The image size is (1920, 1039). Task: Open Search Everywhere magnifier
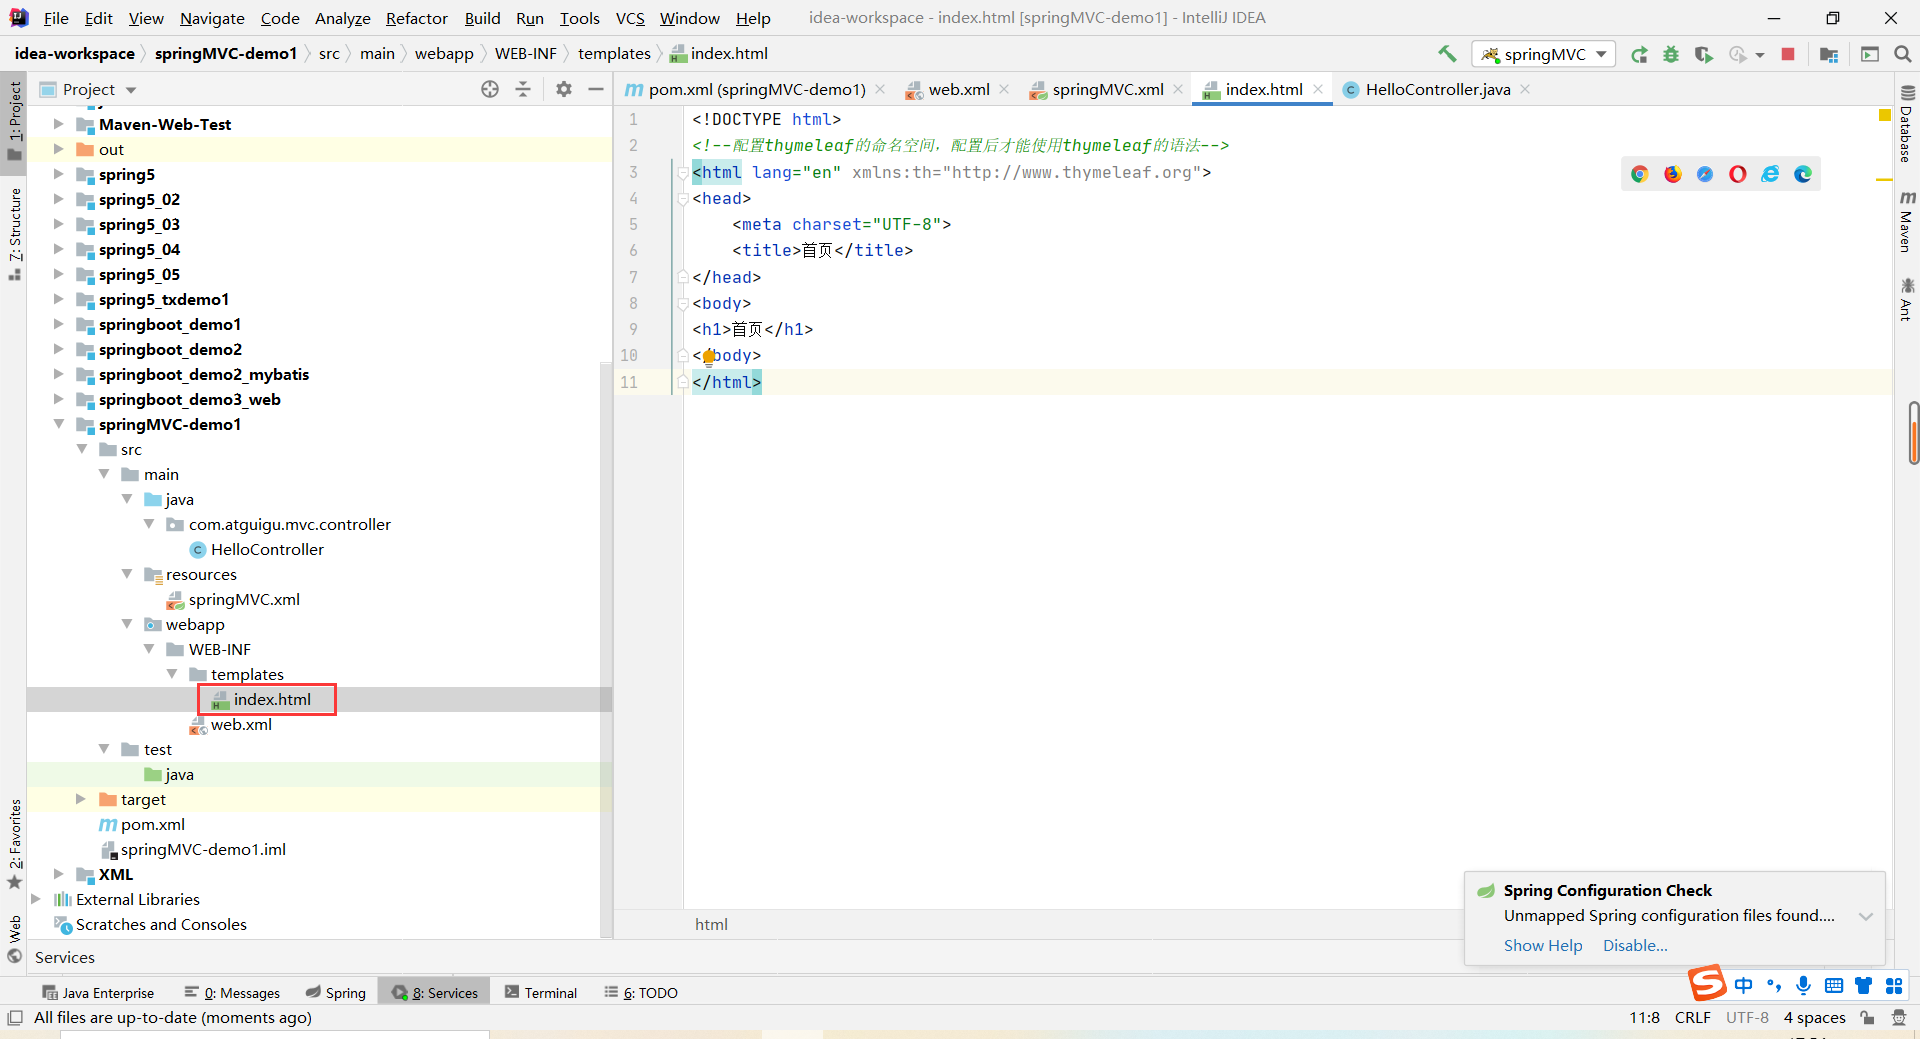tap(1903, 55)
